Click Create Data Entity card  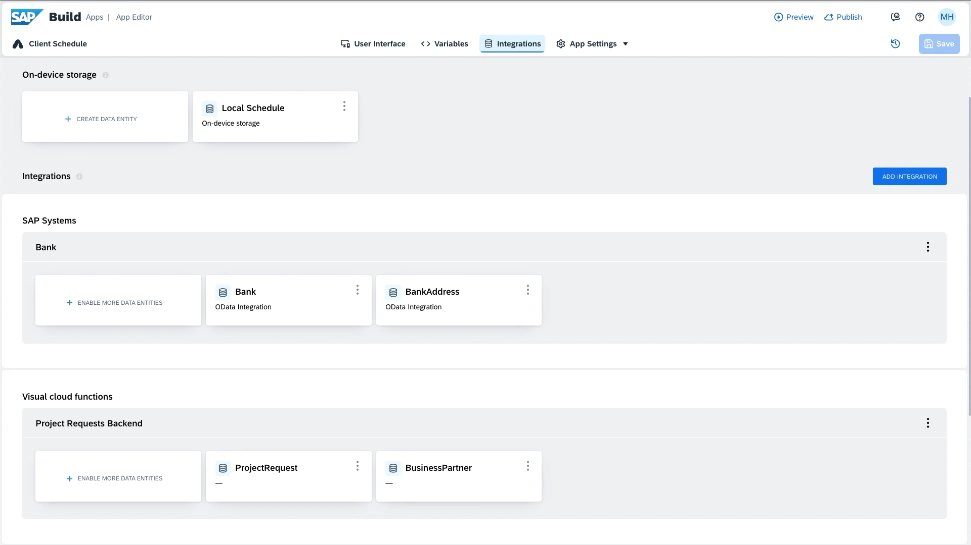105,117
